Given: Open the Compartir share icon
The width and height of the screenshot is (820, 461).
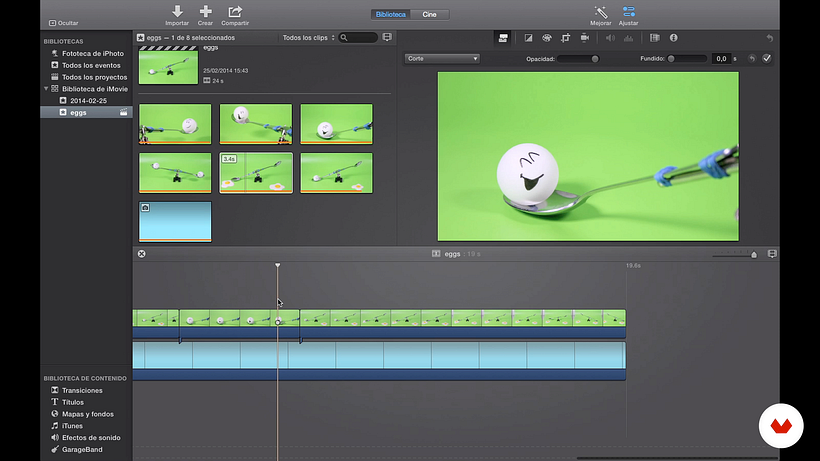Looking at the screenshot, I should (235, 12).
